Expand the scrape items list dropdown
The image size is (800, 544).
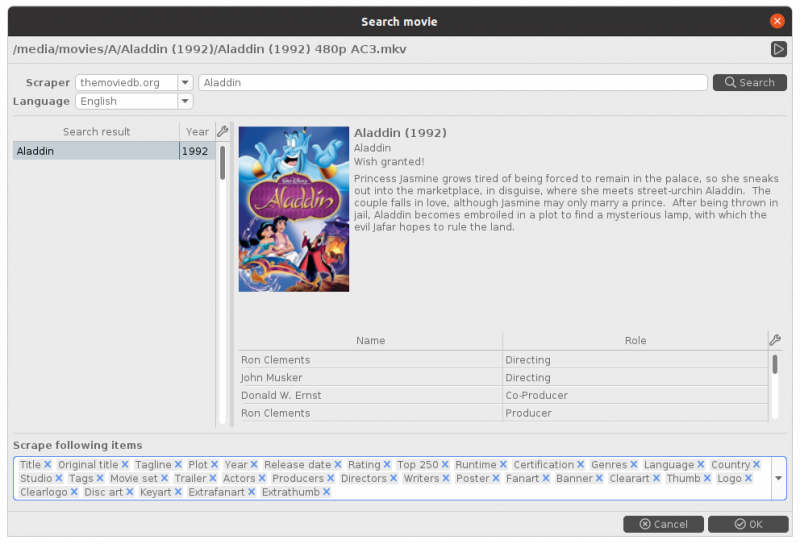pyautogui.click(x=778, y=478)
